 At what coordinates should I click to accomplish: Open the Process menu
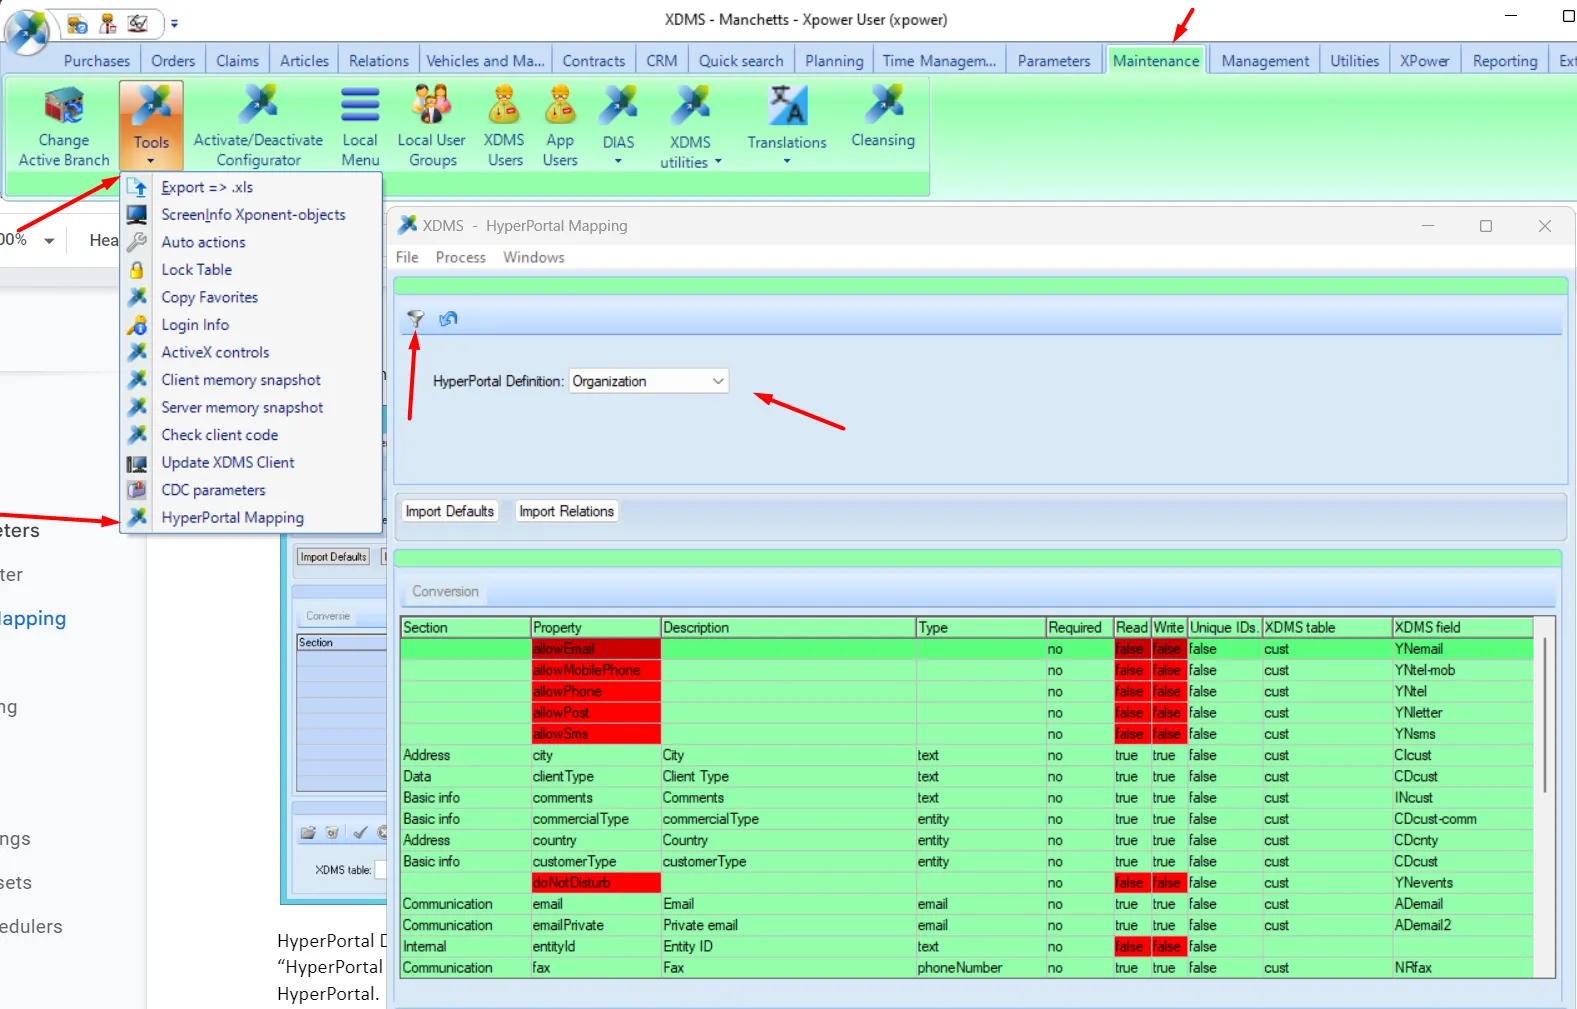460,257
